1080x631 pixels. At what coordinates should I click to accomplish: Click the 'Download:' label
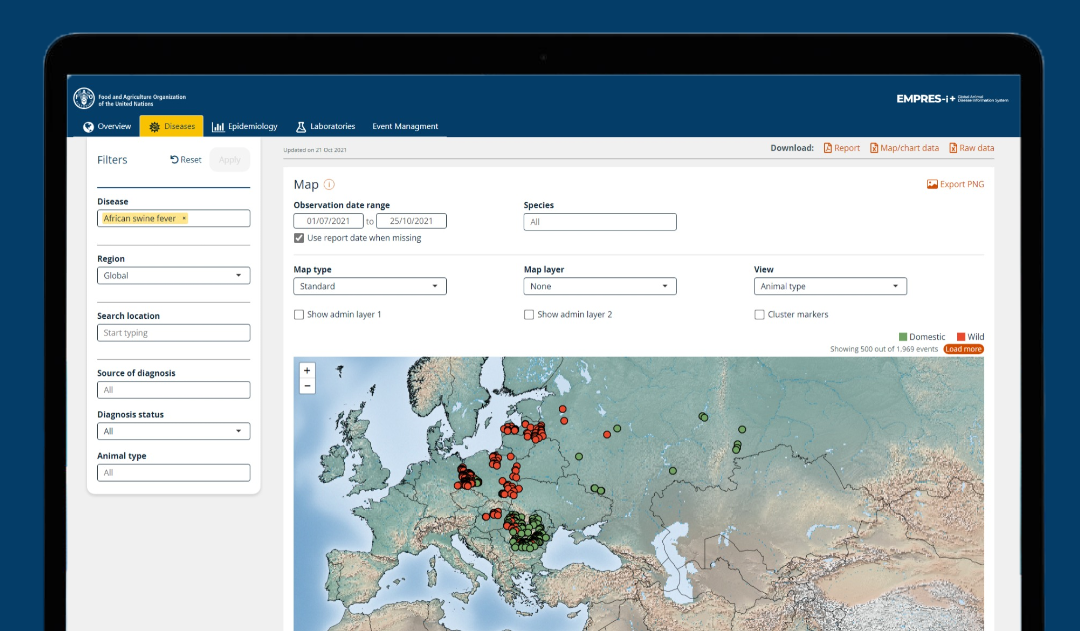792,148
